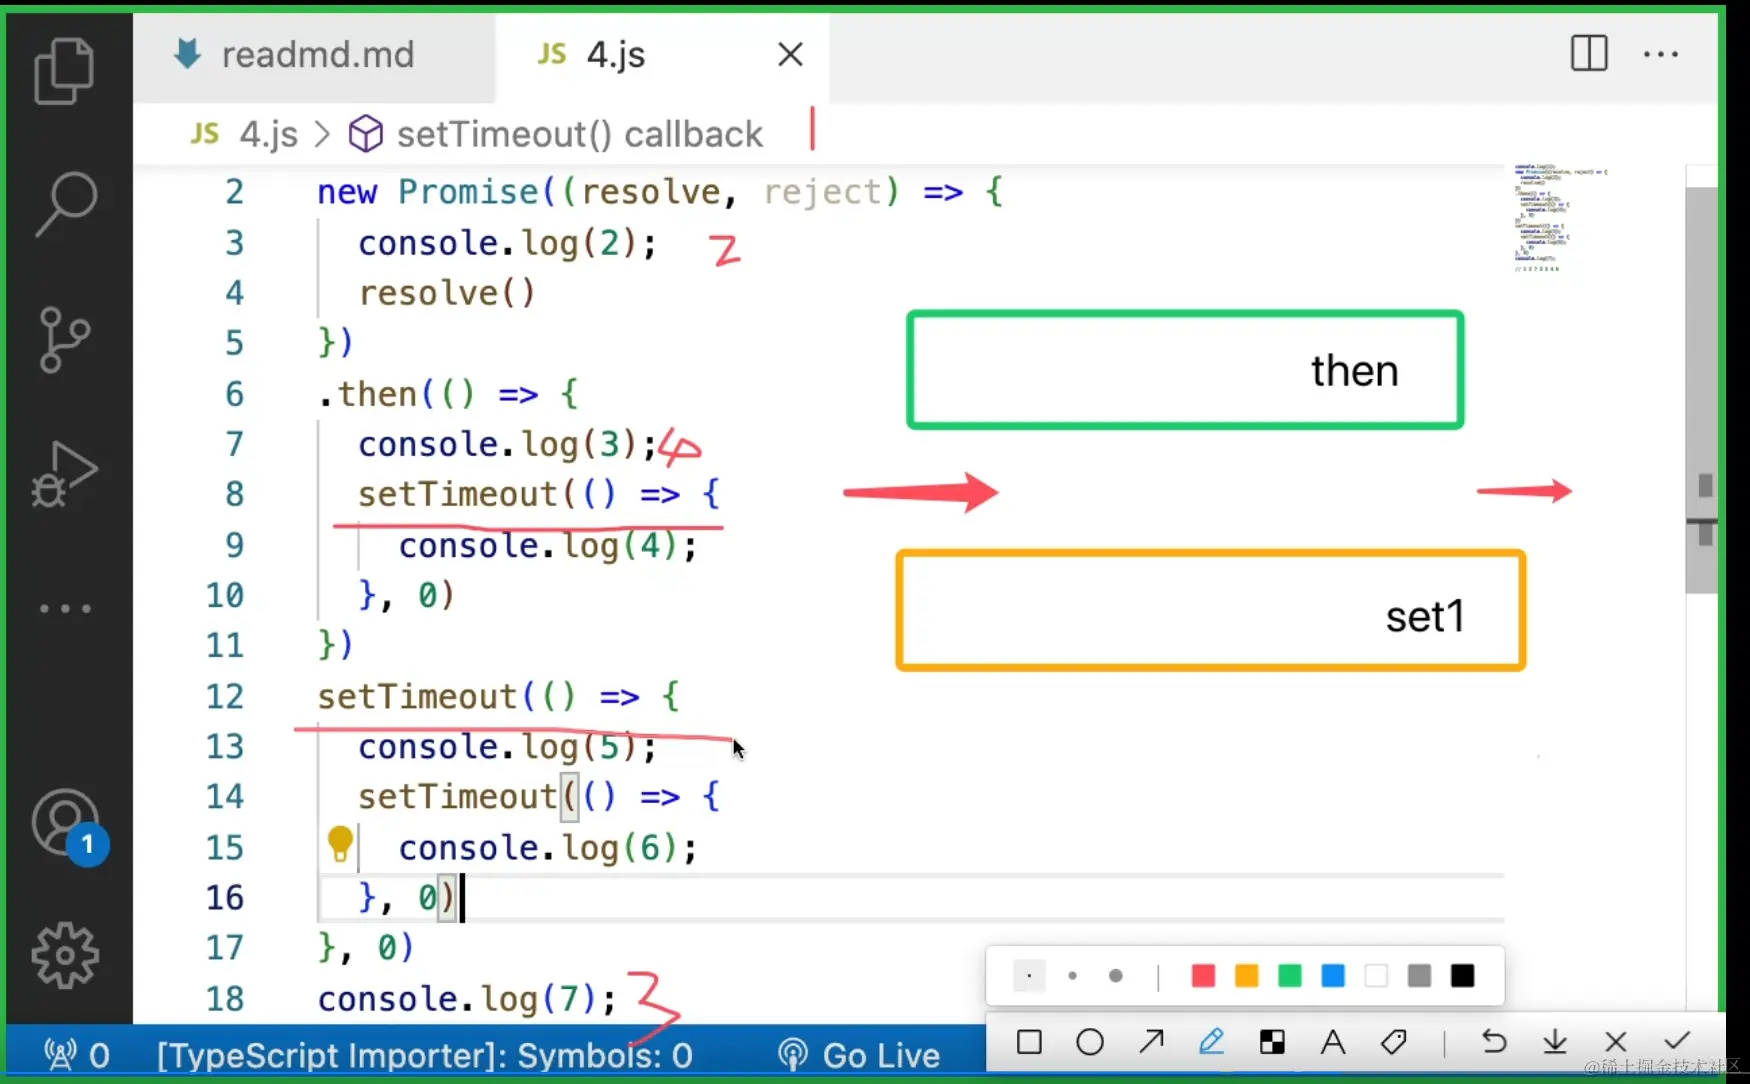Select the arrow annotation tool
Screen dimensions: 1750x1084
(1151, 1042)
